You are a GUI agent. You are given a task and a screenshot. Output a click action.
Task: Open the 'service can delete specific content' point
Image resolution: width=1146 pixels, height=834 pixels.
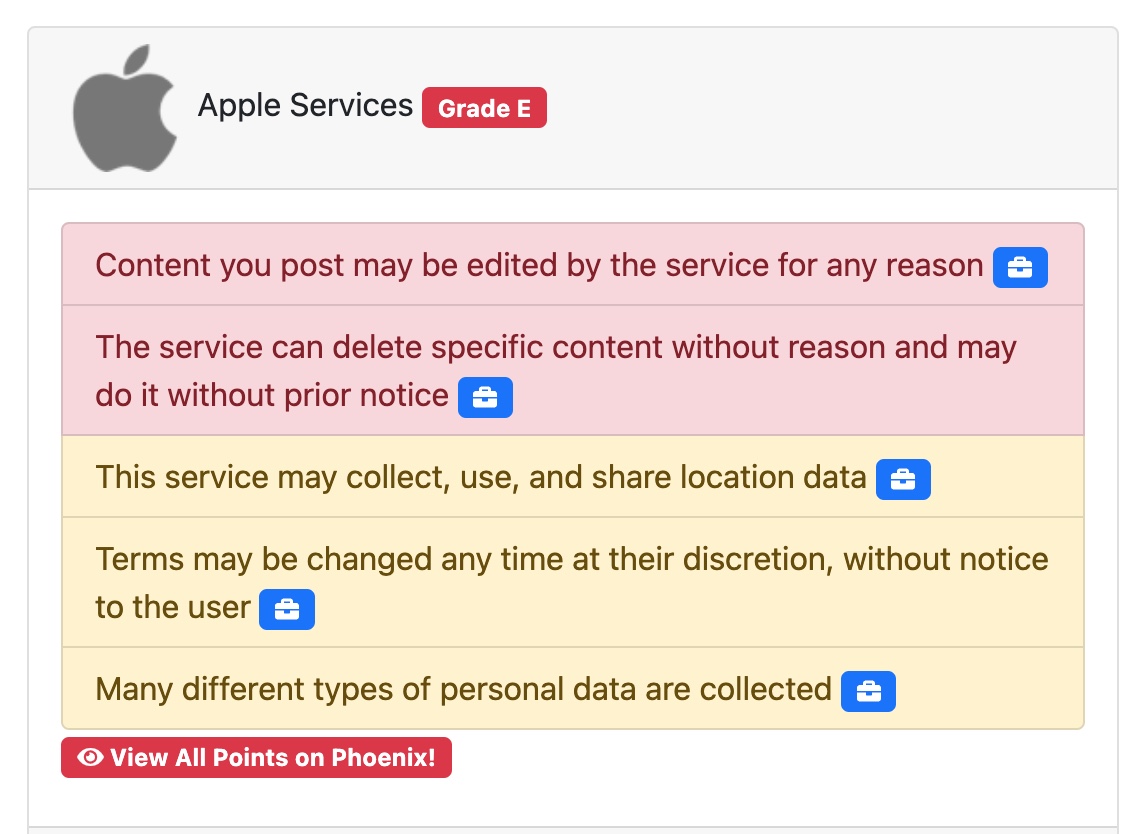click(x=555, y=348)
